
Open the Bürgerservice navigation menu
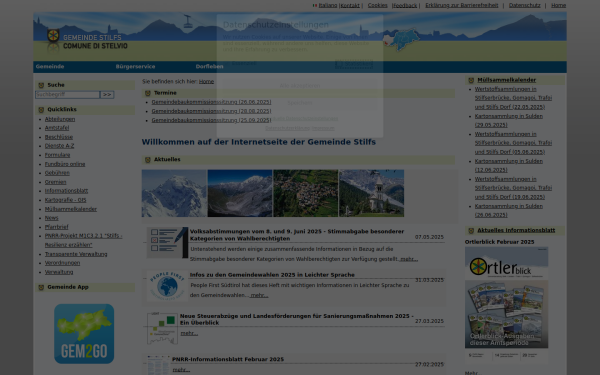(135, 67)
